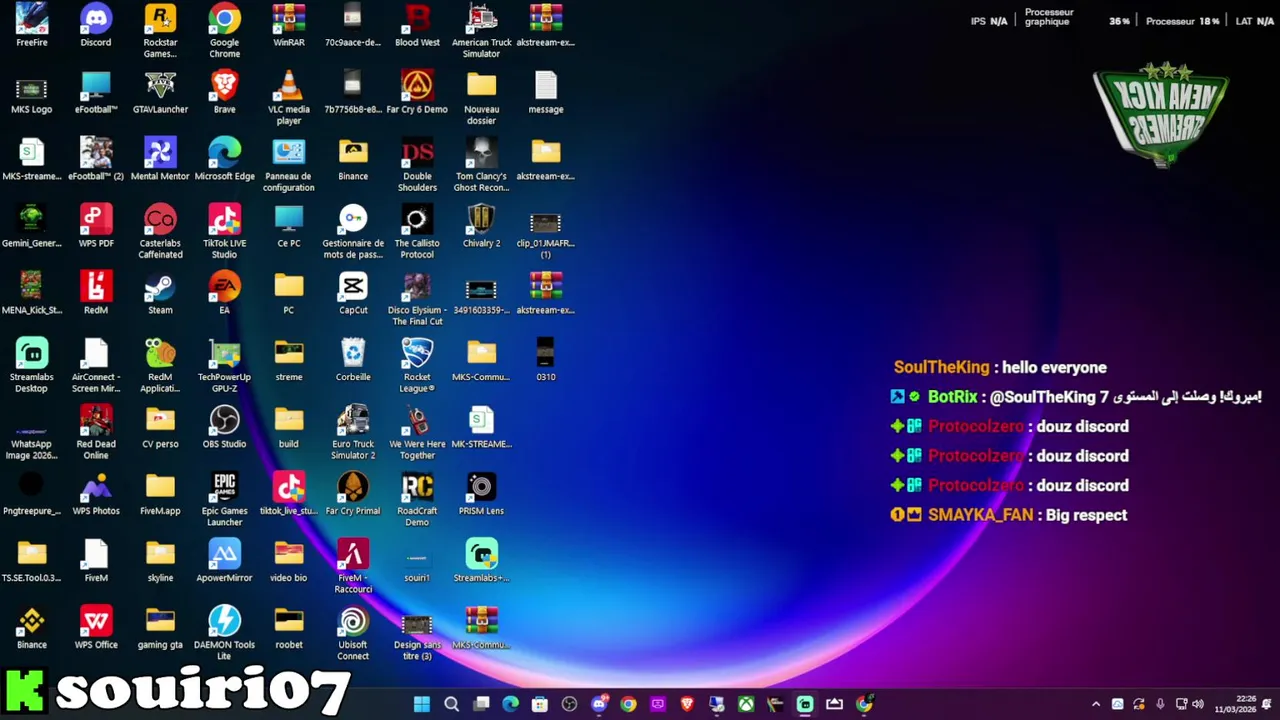Open Red Dead Online shortcut
The height and width of the screenshot is (720, 1280).
(x=96, y=433)
